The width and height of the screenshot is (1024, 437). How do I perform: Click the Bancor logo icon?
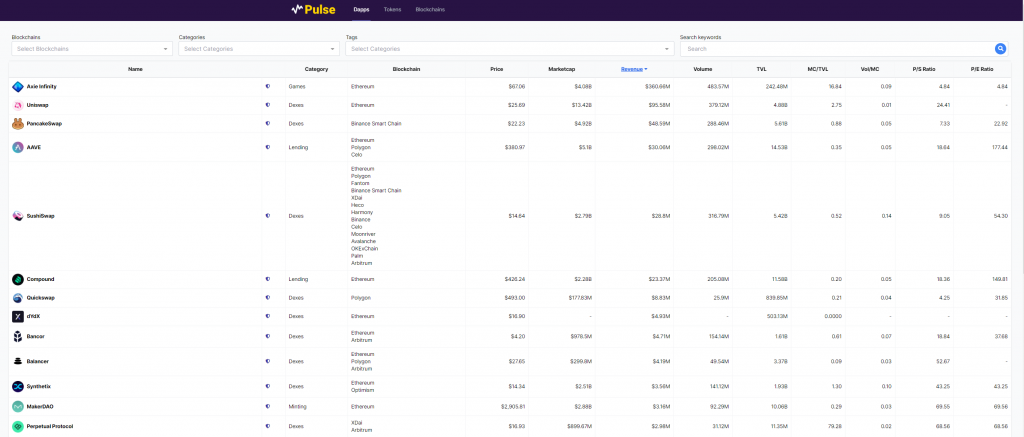pyautogui.click(x=18, y=336)
